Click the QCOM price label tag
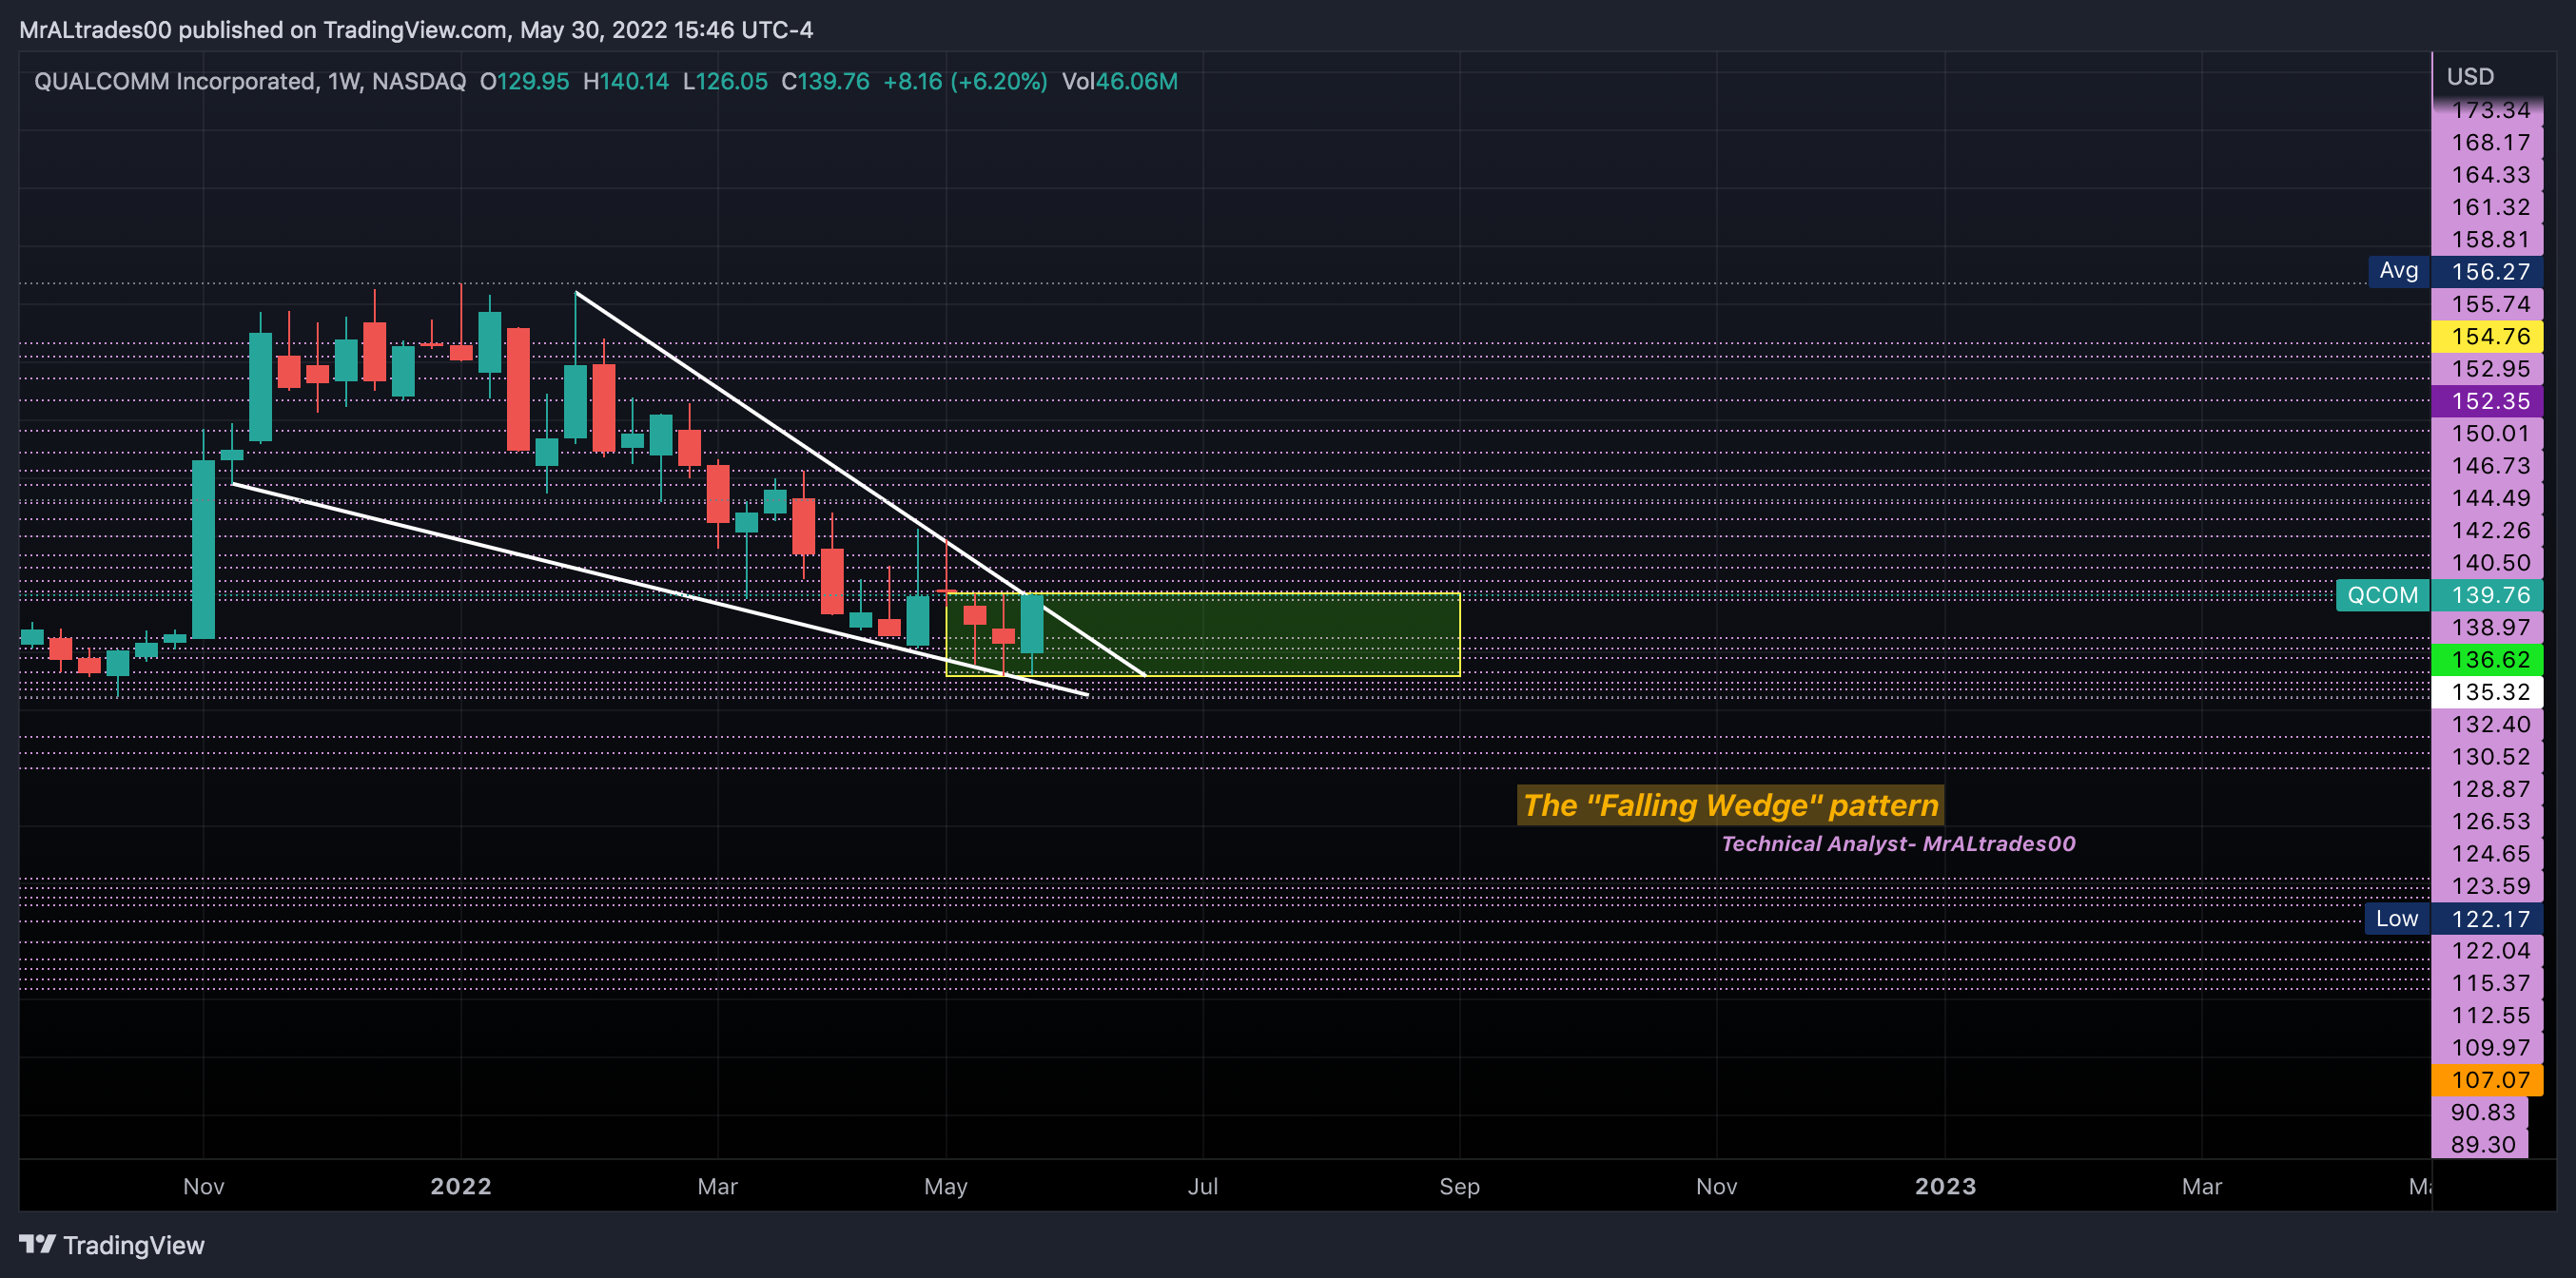Viewport: 2576px width, 1278px height. coord(2382,595)
